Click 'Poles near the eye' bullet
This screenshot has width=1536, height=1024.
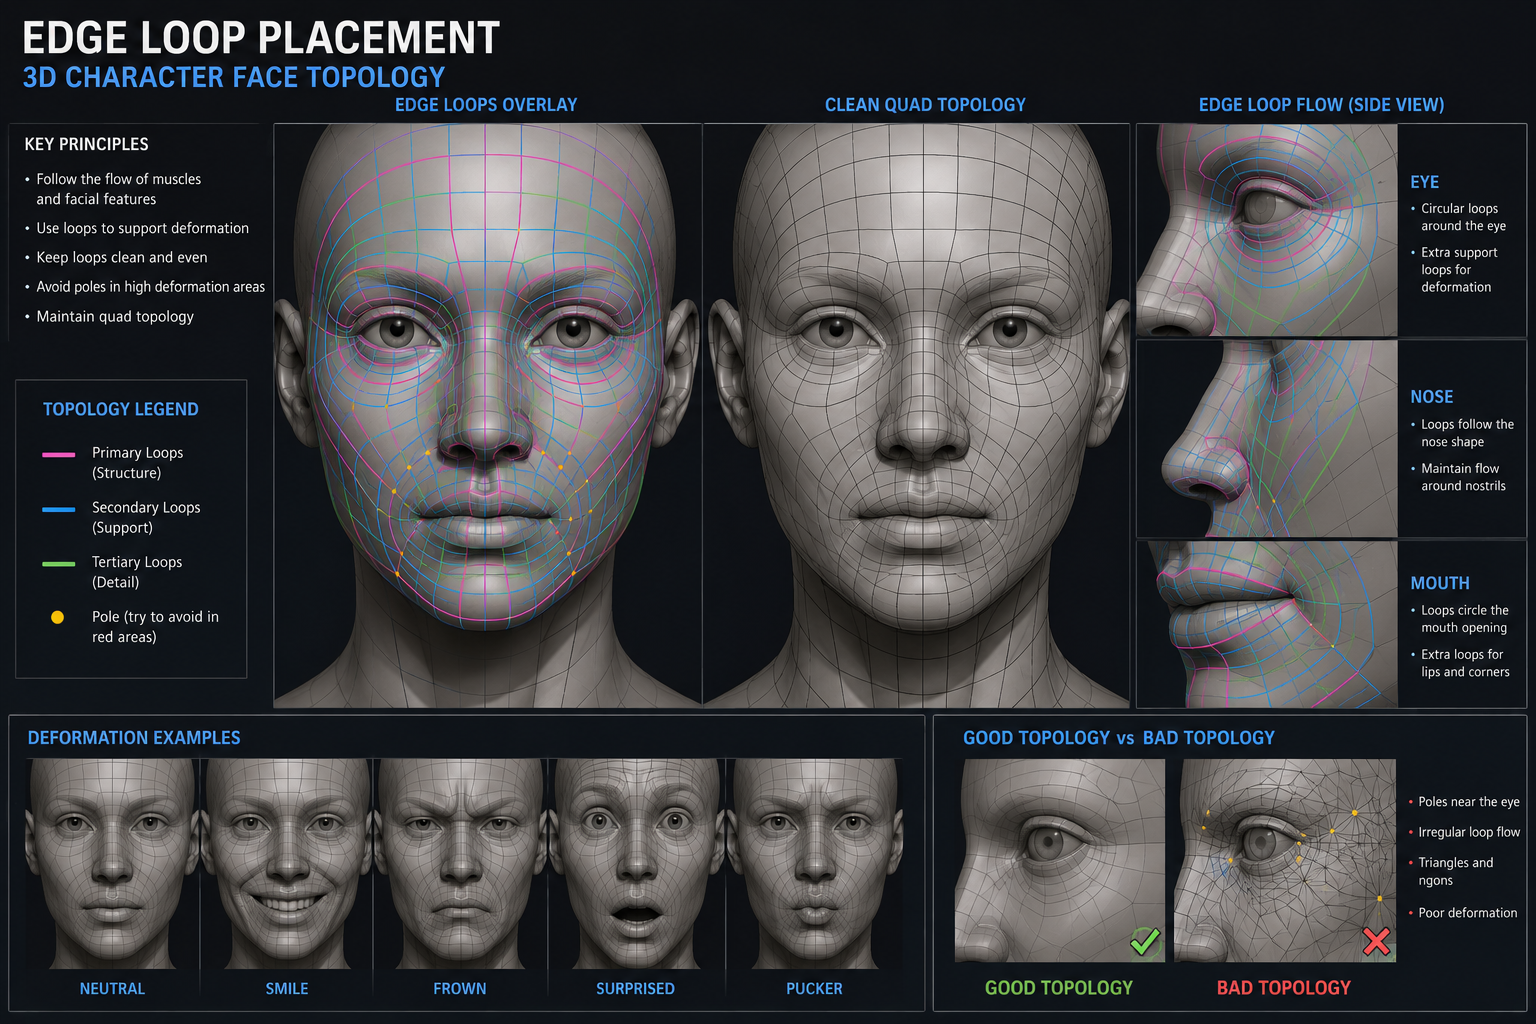[x=1464, y=802]
